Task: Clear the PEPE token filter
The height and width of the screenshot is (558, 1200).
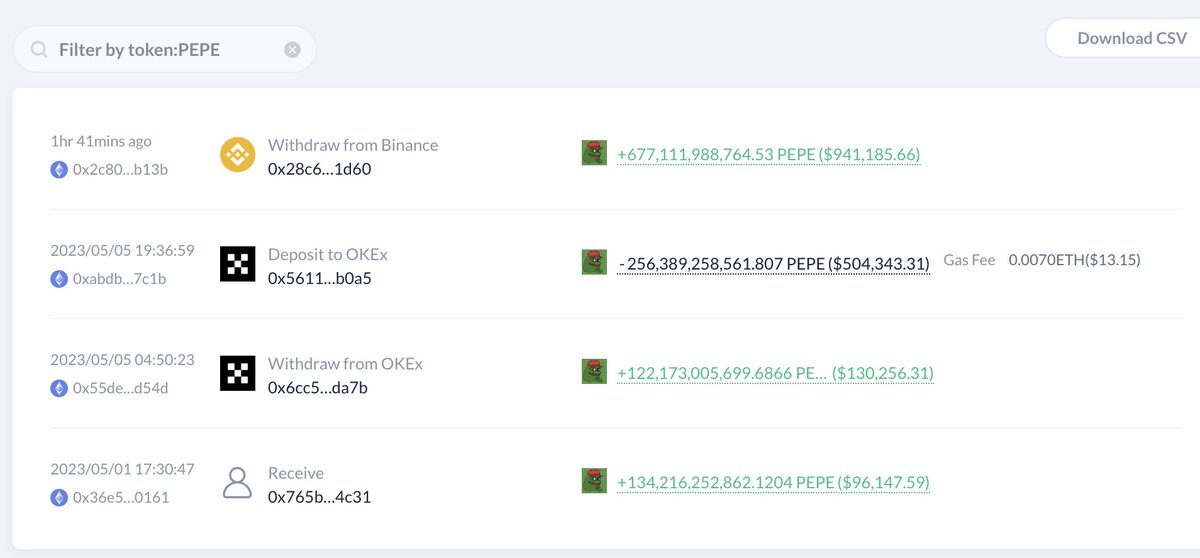Action: (292, 49)
